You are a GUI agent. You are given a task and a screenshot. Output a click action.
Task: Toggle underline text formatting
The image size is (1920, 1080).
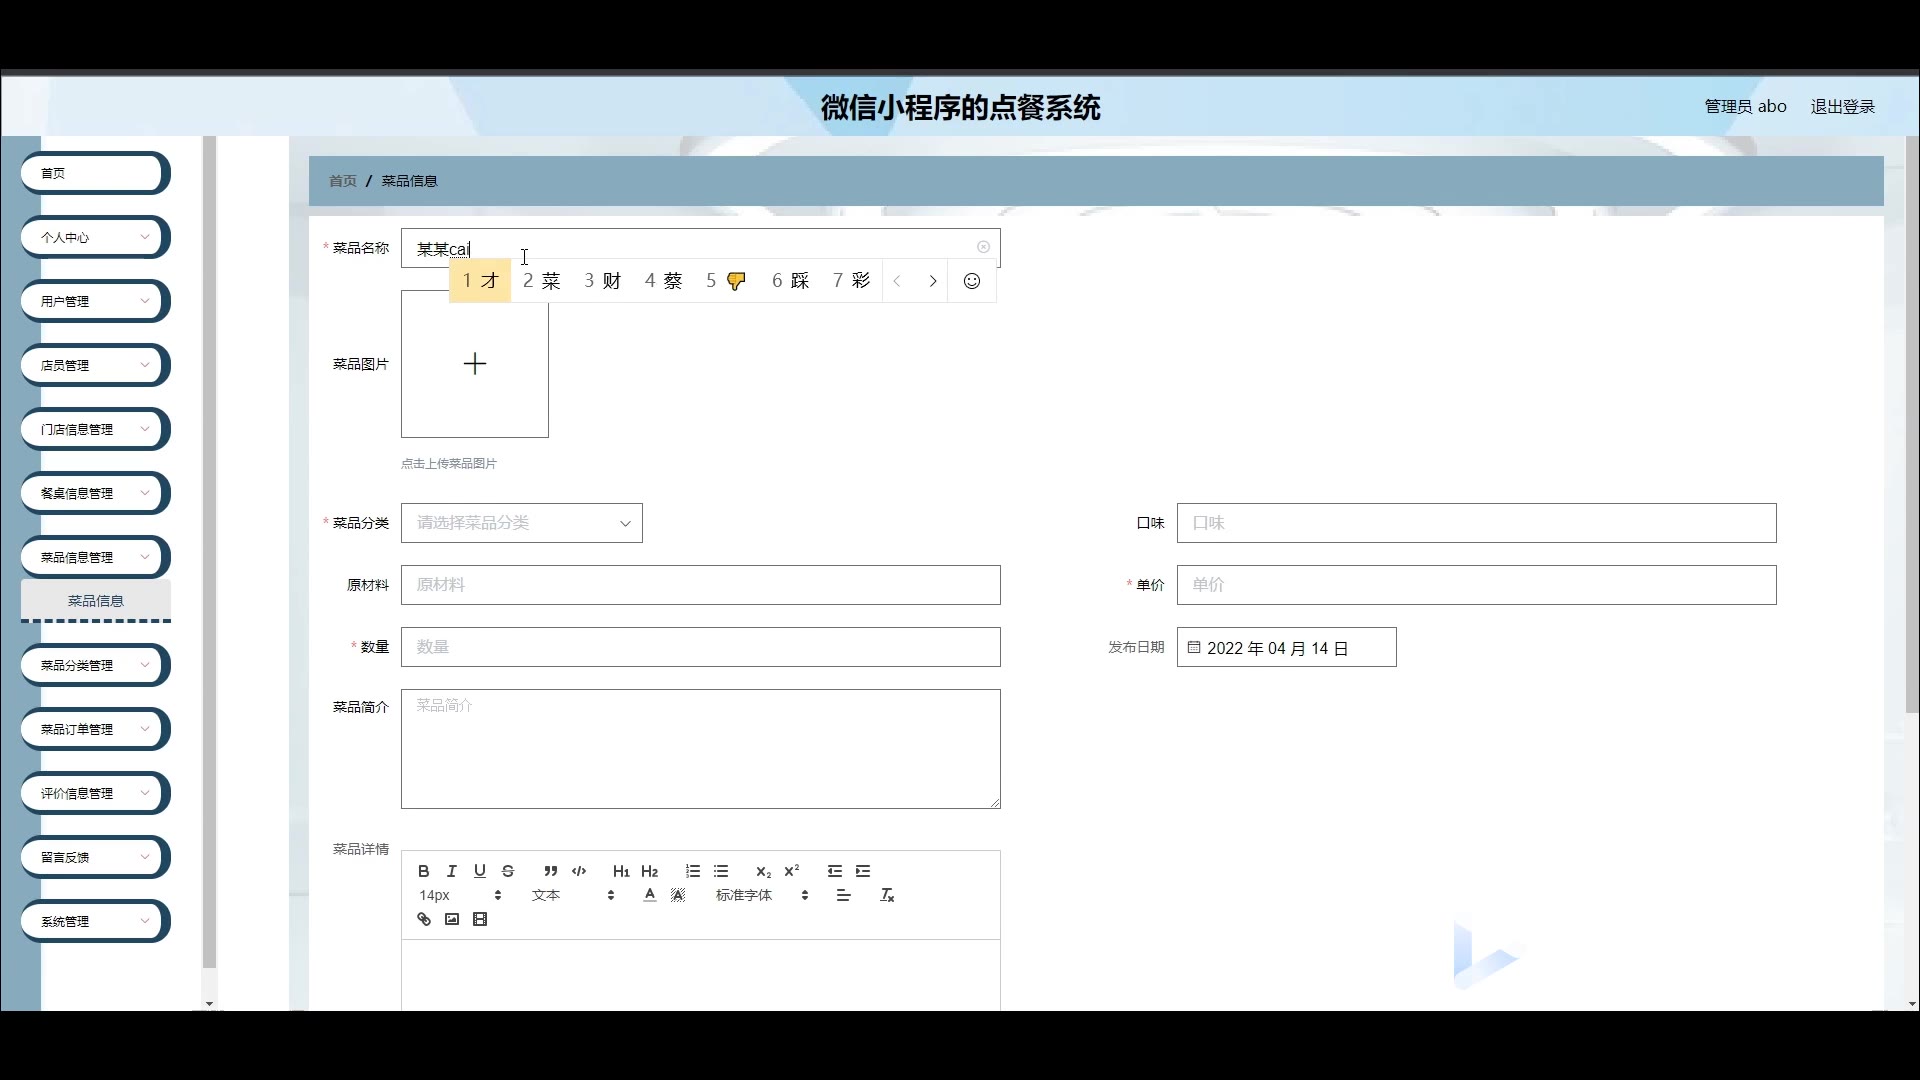click(x=479, y=871)
